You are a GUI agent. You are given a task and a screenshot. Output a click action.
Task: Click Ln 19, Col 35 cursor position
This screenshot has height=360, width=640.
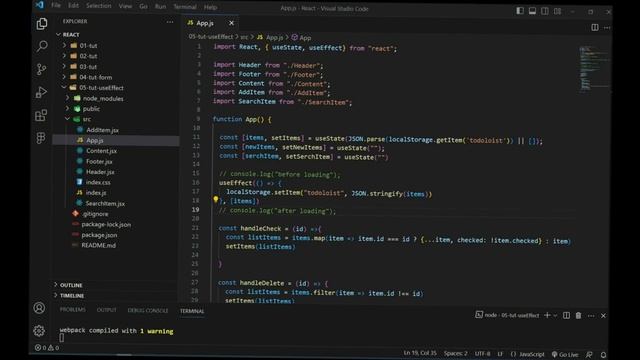point(420,353)
